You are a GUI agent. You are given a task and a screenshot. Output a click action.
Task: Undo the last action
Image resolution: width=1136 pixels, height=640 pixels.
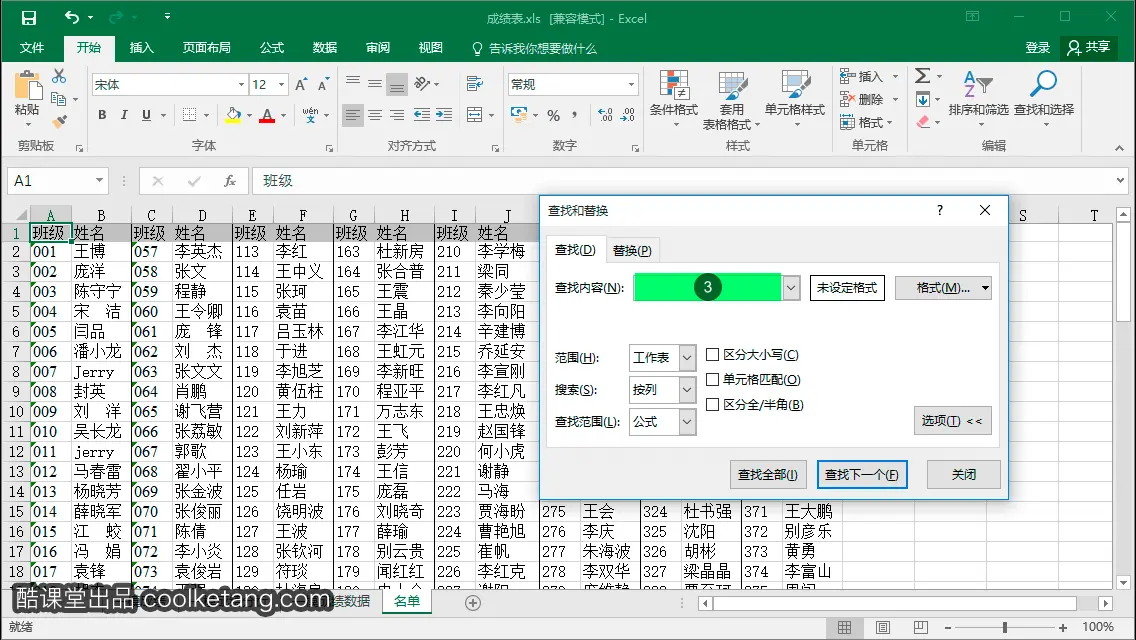[x=72, y=17]
